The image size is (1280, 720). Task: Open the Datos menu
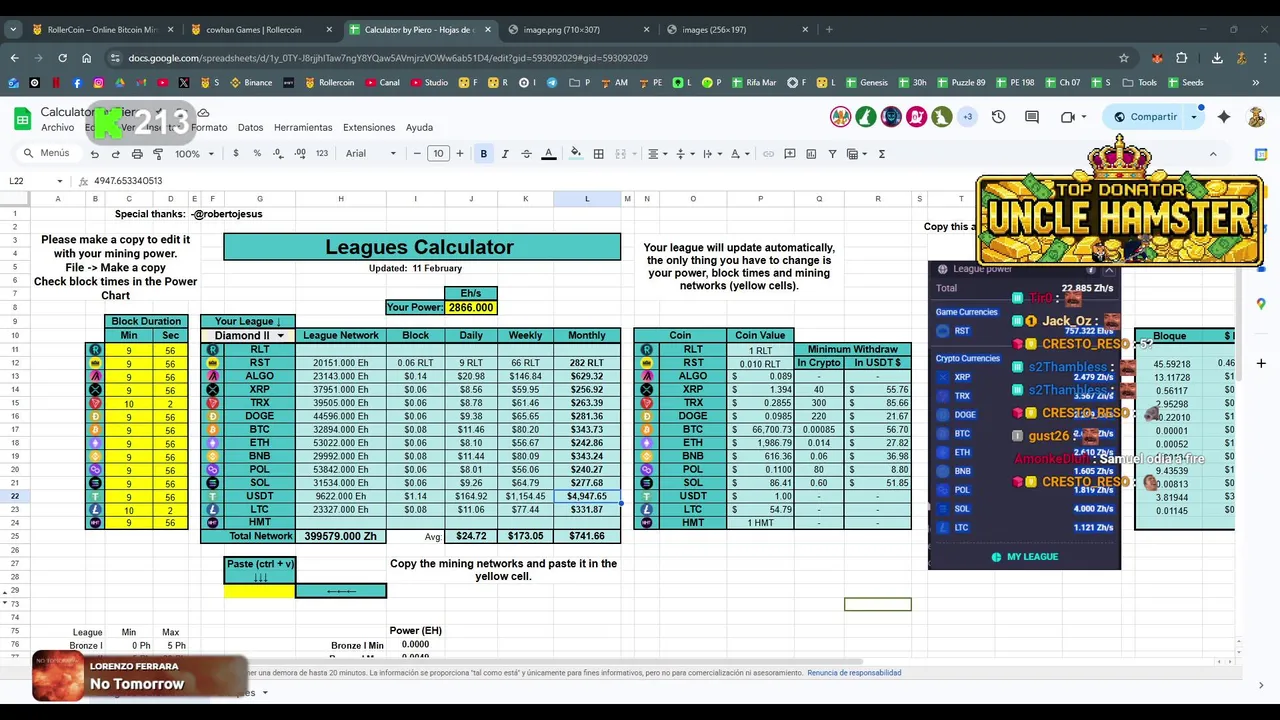[x=250, y=128]
